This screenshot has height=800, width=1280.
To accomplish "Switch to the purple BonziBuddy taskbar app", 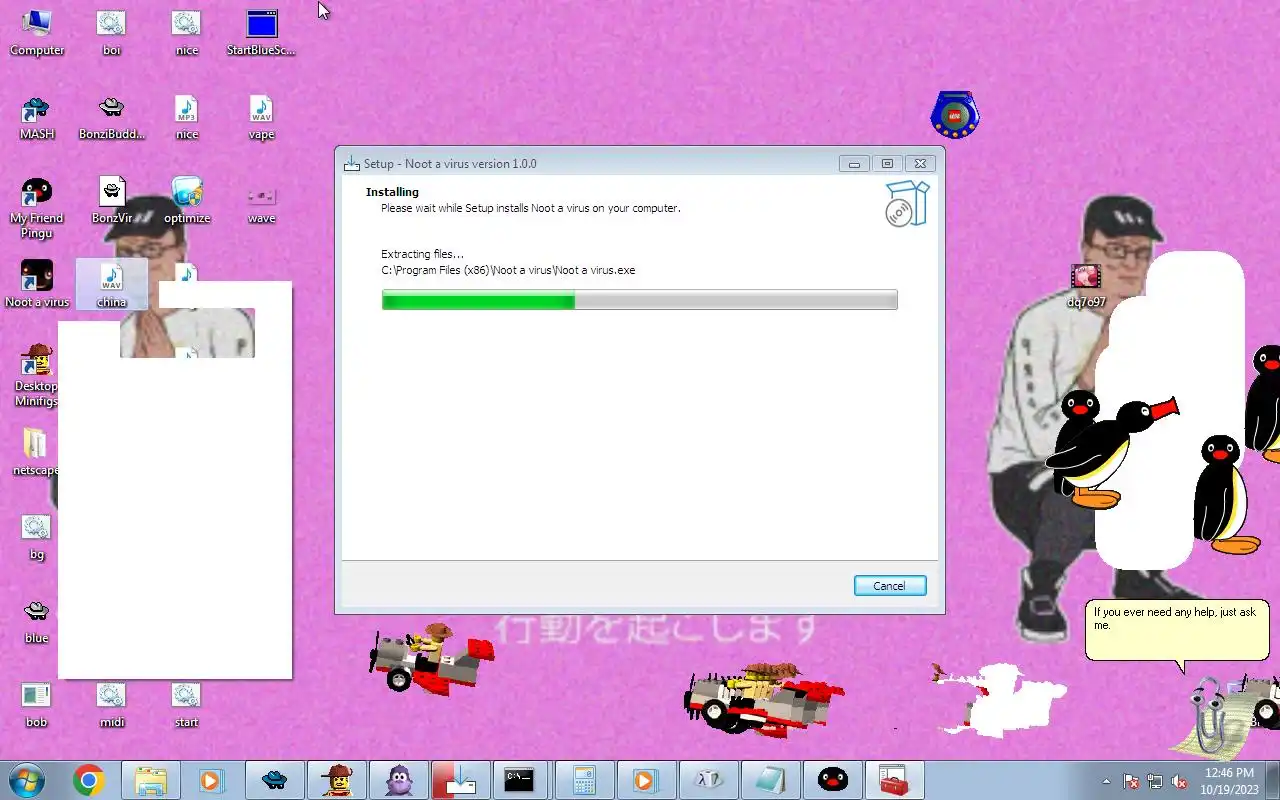I will [x=399, y=780].
